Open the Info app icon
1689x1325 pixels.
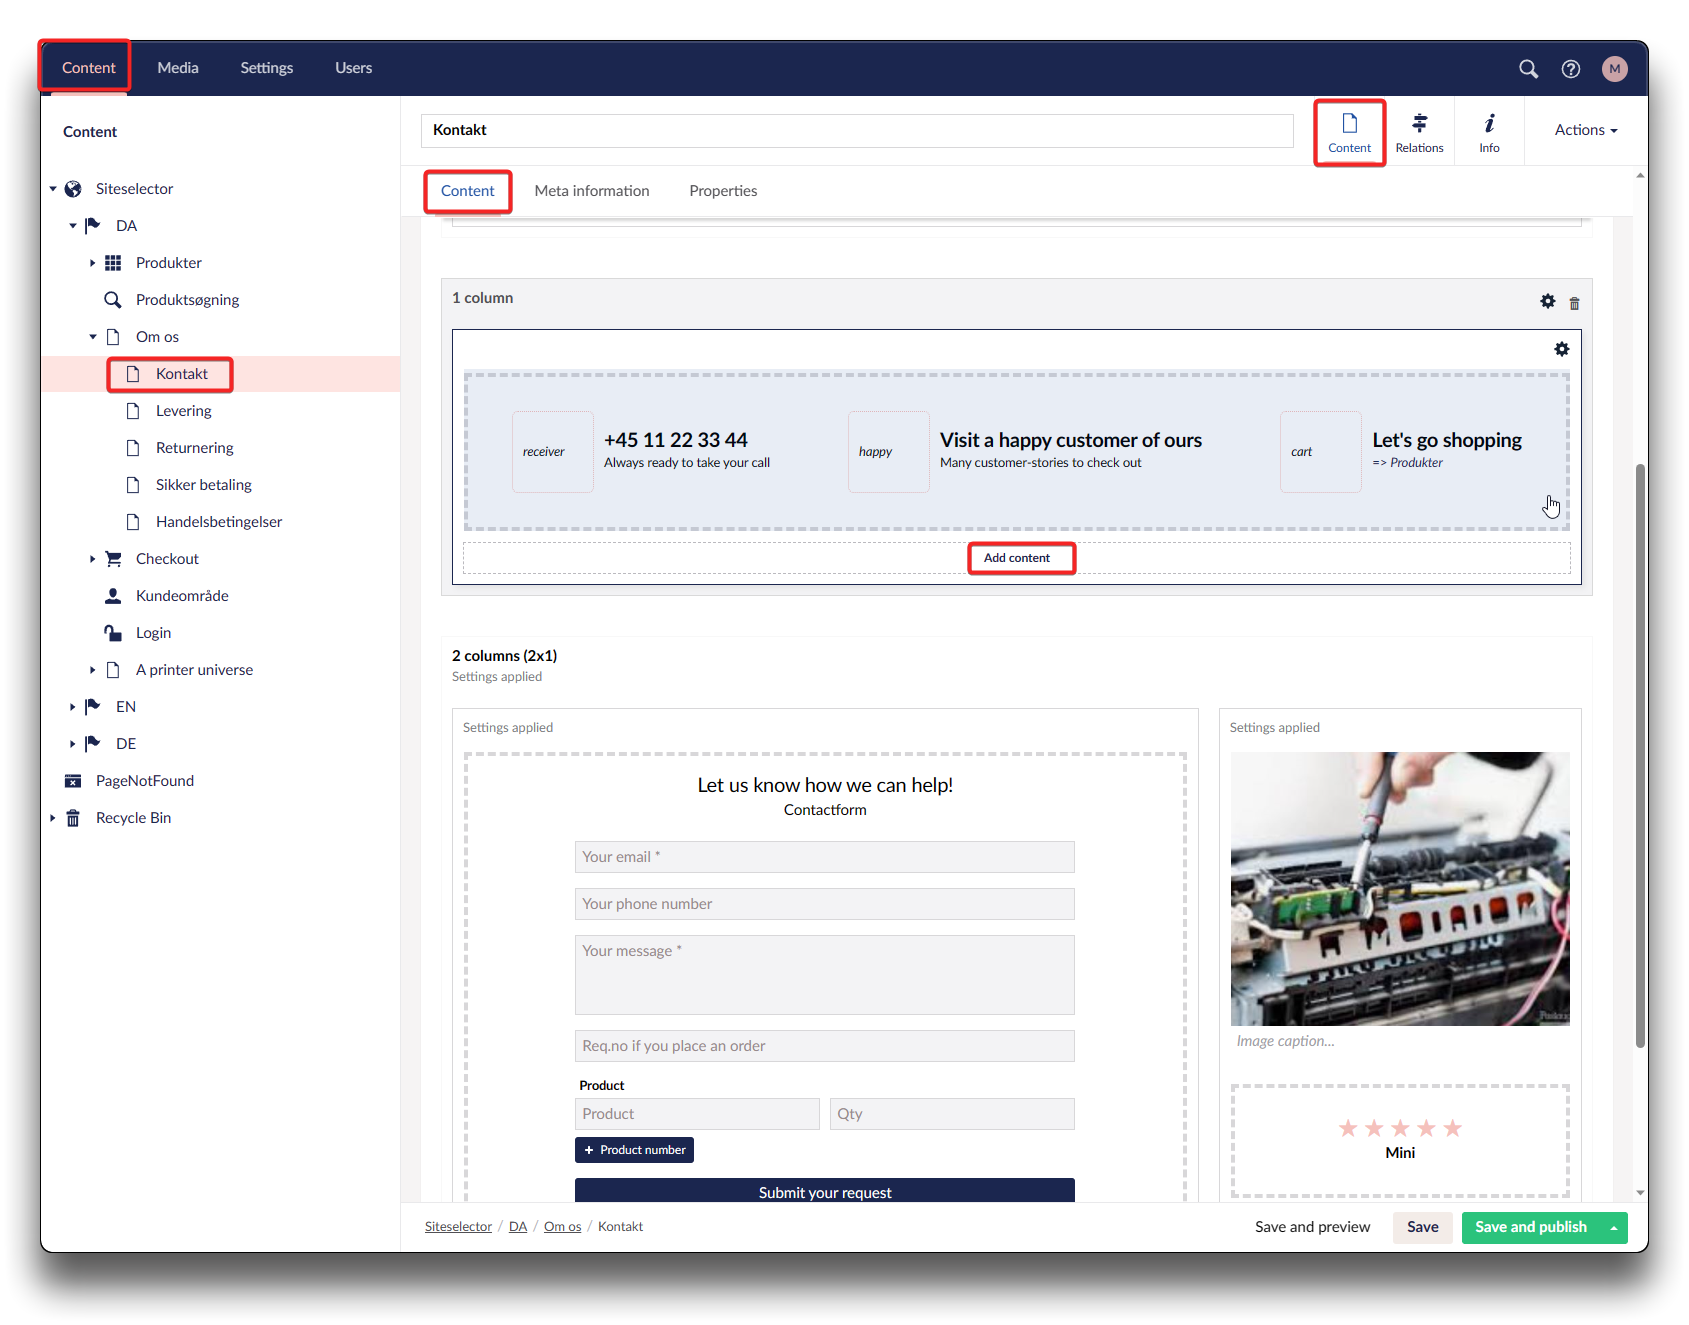point(1489,132)
